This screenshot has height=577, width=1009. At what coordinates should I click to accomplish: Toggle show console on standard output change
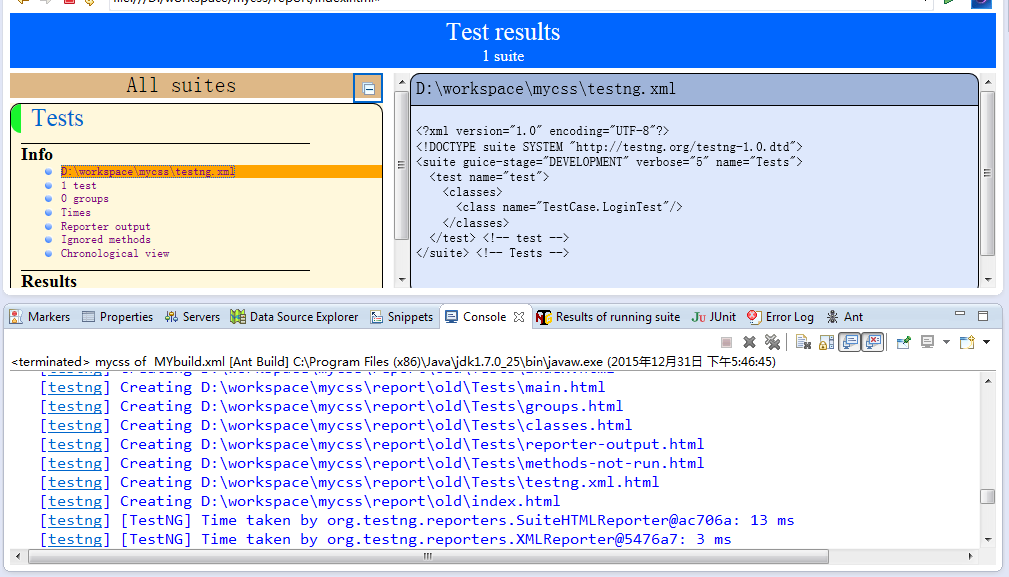(849, 342)
